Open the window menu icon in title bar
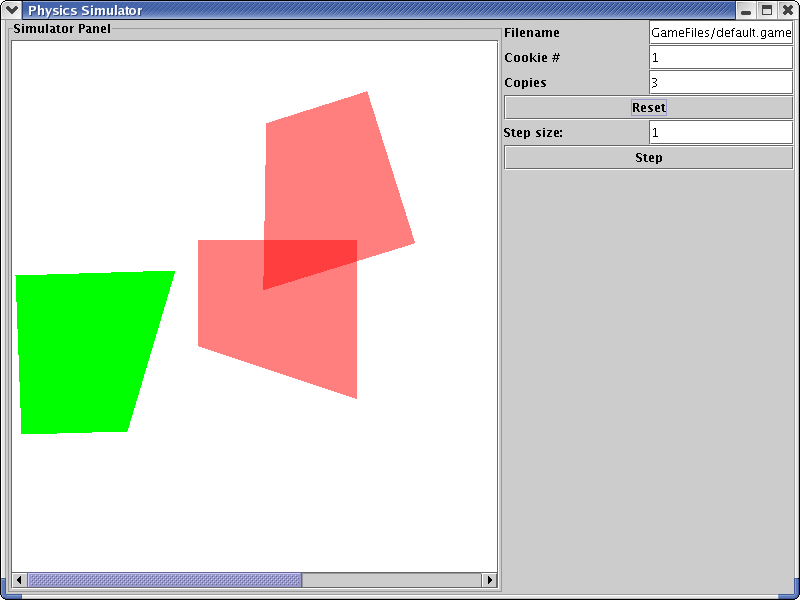The image size is (800, 600). pyautogui.click(x=11, y=10)
